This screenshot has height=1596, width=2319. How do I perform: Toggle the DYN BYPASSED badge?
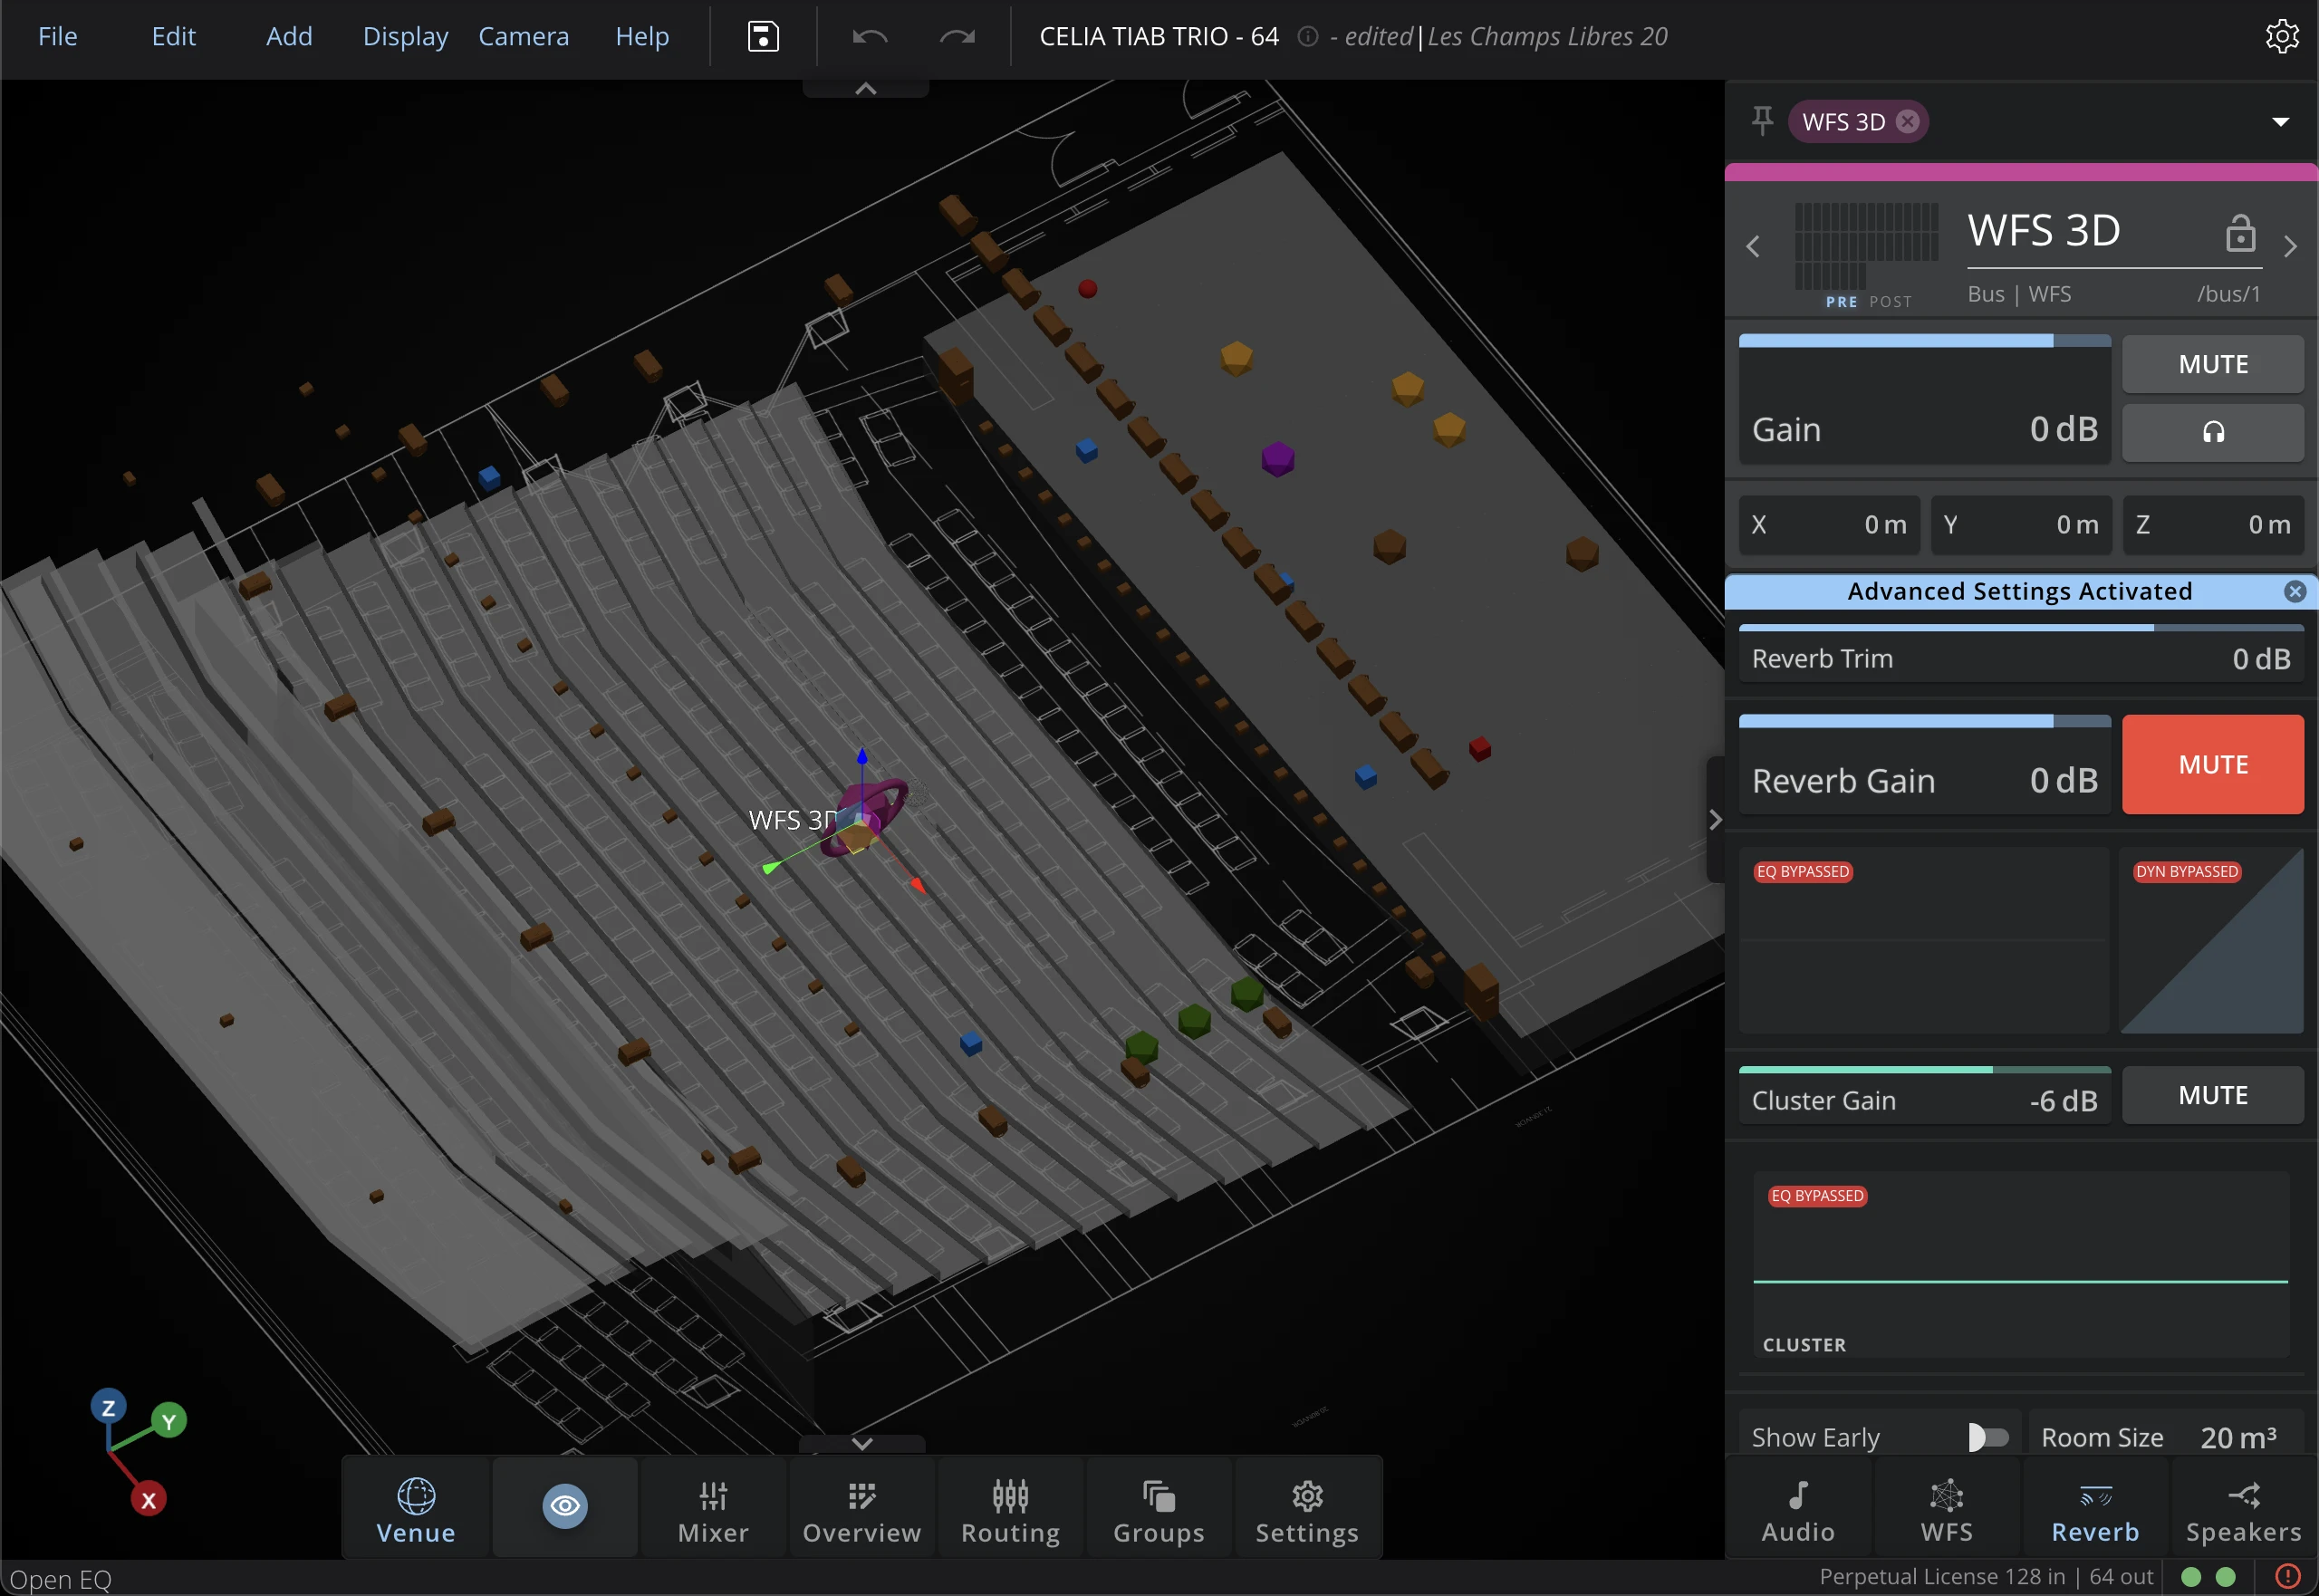pyautogui.click(x=2186, y=872)
